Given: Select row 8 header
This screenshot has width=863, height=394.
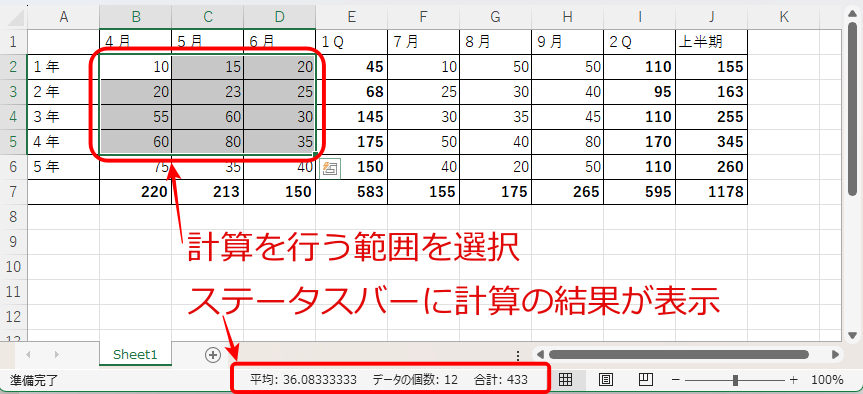Looking at the screenshot, I should coord(14,217).
